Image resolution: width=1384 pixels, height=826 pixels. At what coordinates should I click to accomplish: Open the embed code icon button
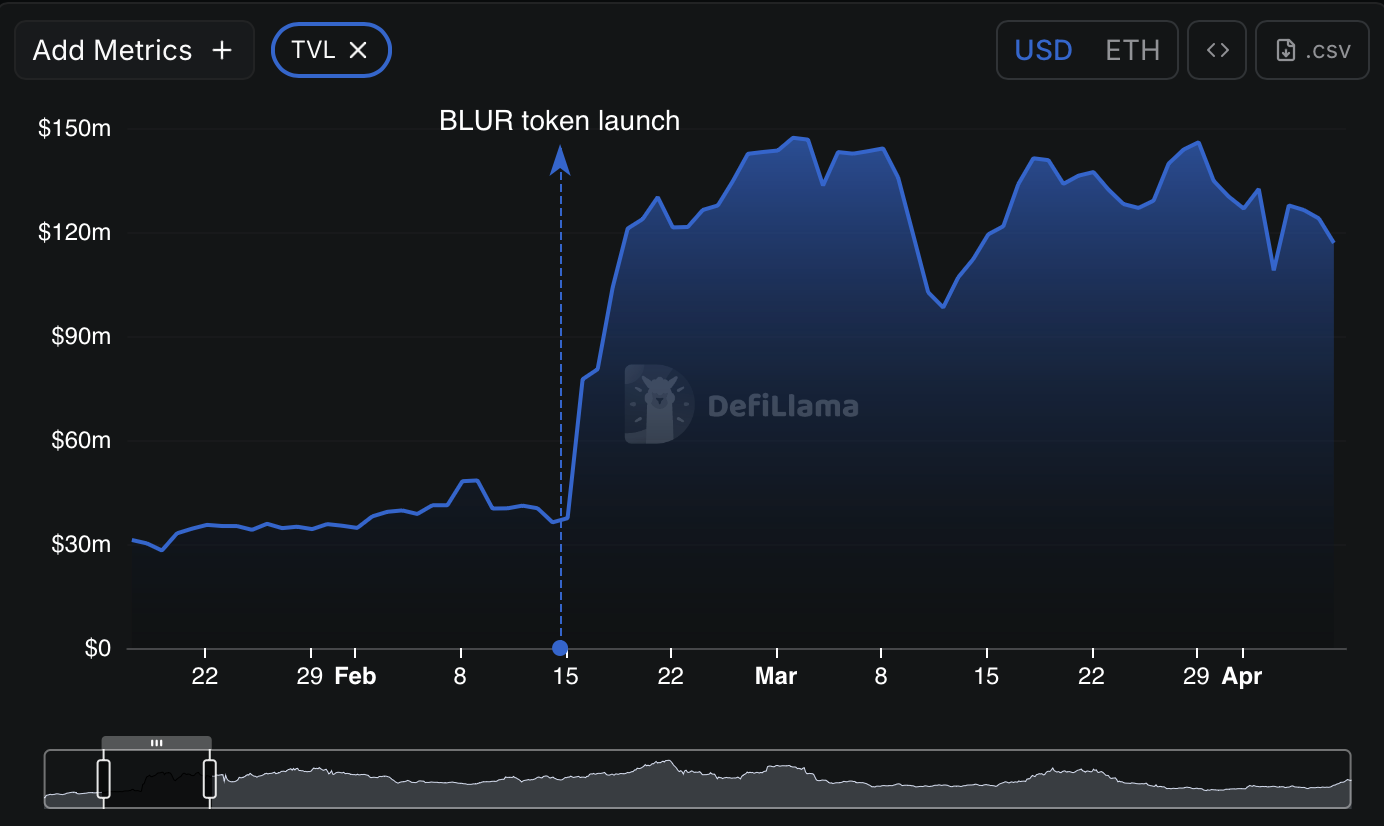pyautogui.click(x=1217, y=50)
